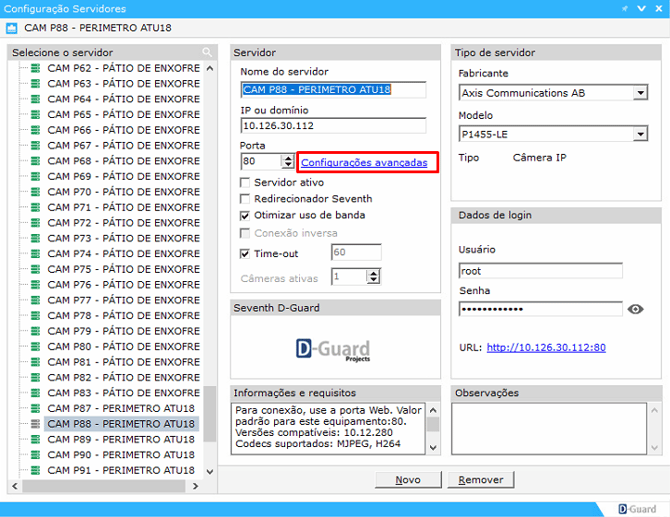Click the server icon next to CAM P91
The height and width of the screenshot is (517, 670).
point(36,470)
